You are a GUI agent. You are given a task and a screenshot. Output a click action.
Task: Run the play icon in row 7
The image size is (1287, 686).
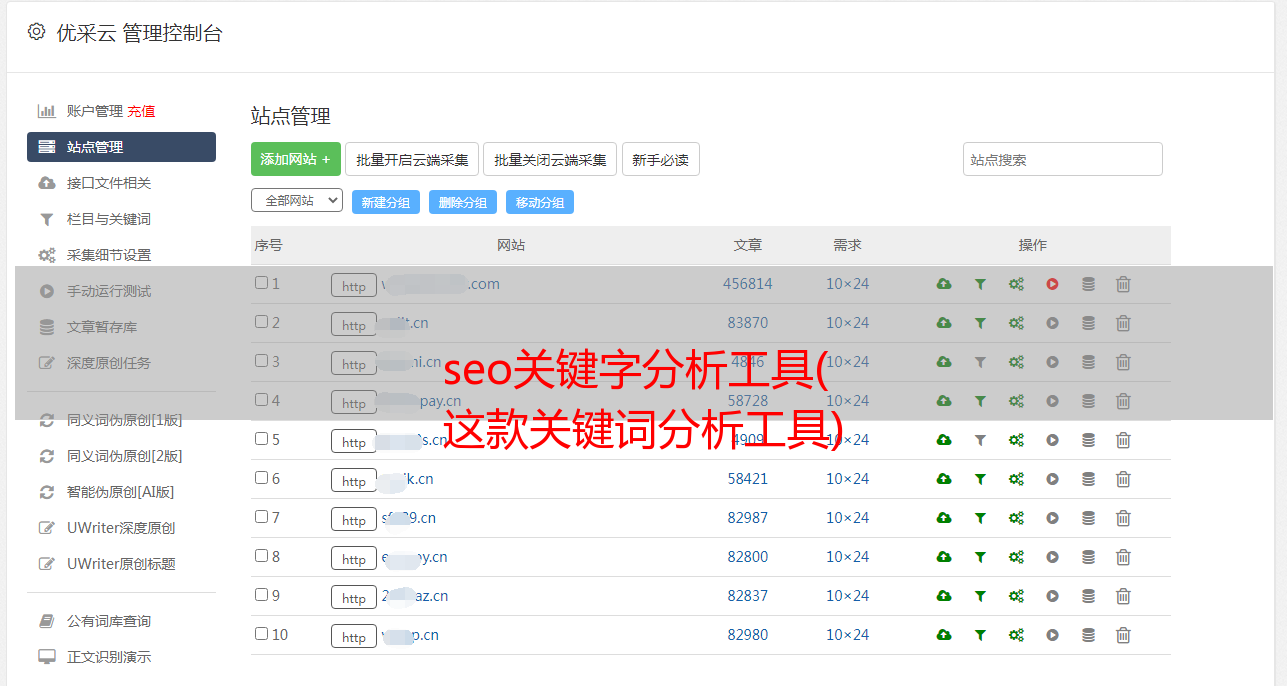click(1052, 518)
